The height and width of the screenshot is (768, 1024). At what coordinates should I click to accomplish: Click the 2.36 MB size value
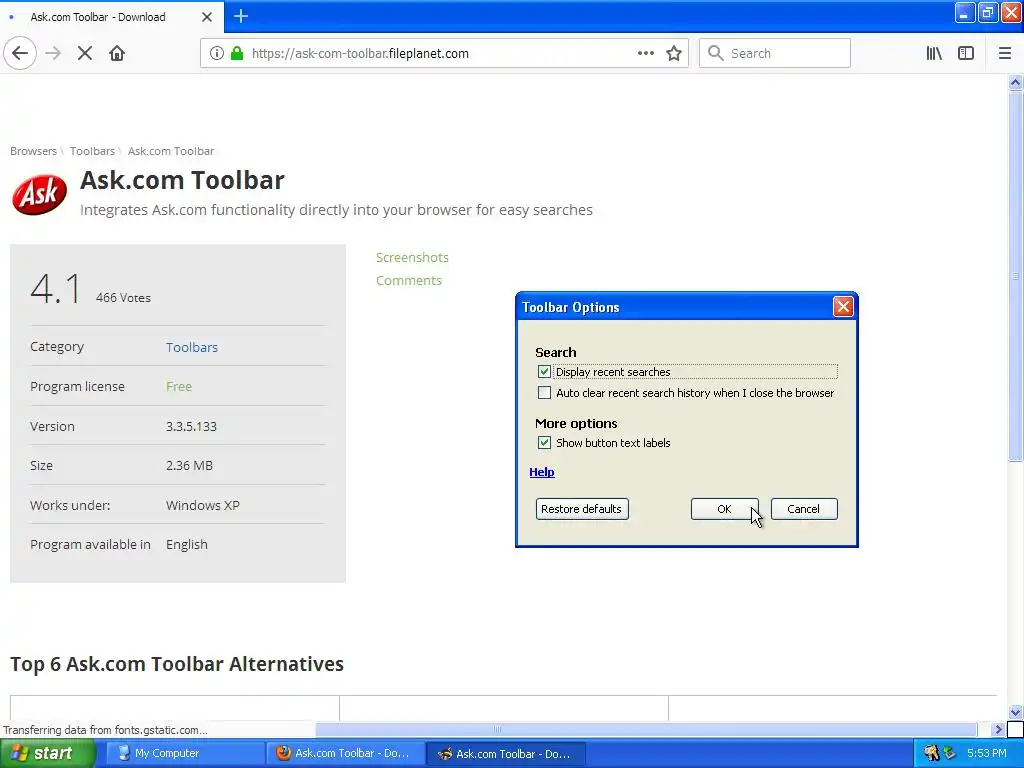[189, 466]
